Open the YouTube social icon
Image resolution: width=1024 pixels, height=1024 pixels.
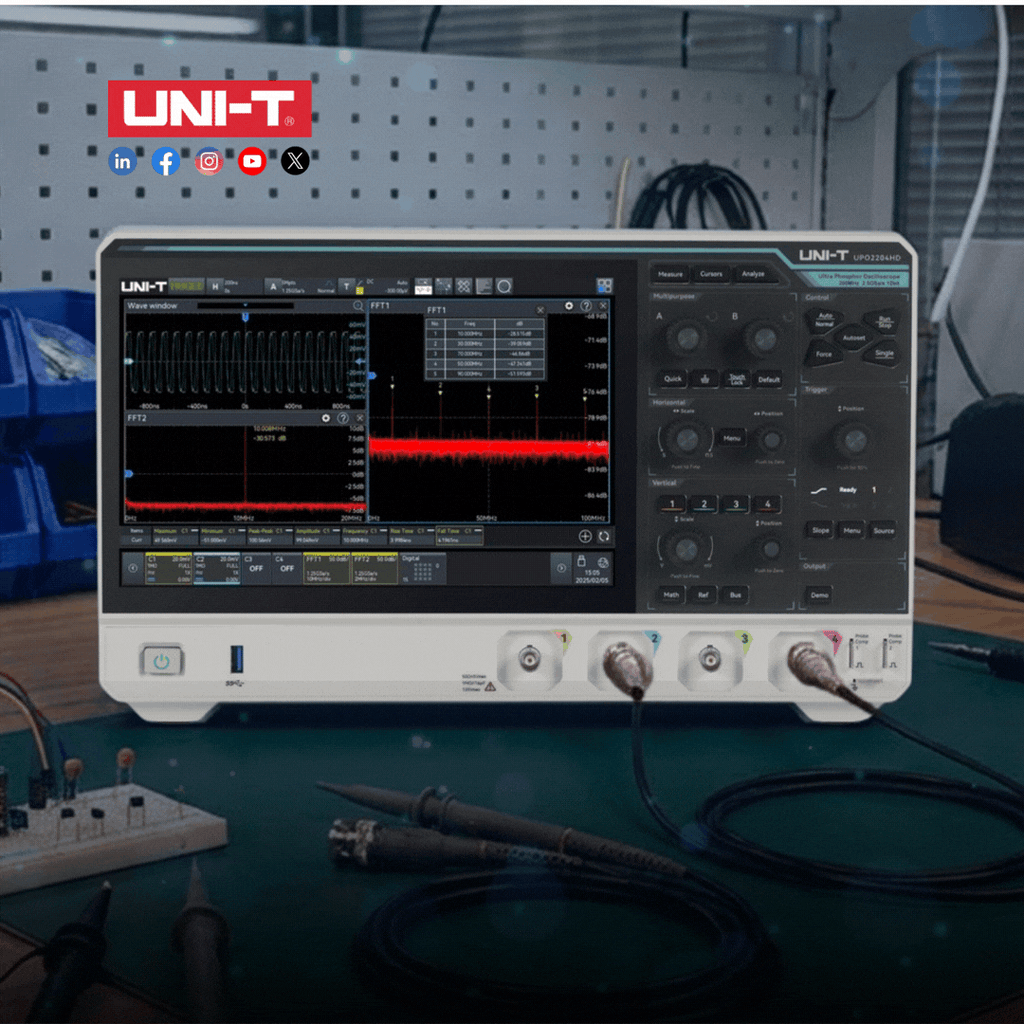(252, 161)
